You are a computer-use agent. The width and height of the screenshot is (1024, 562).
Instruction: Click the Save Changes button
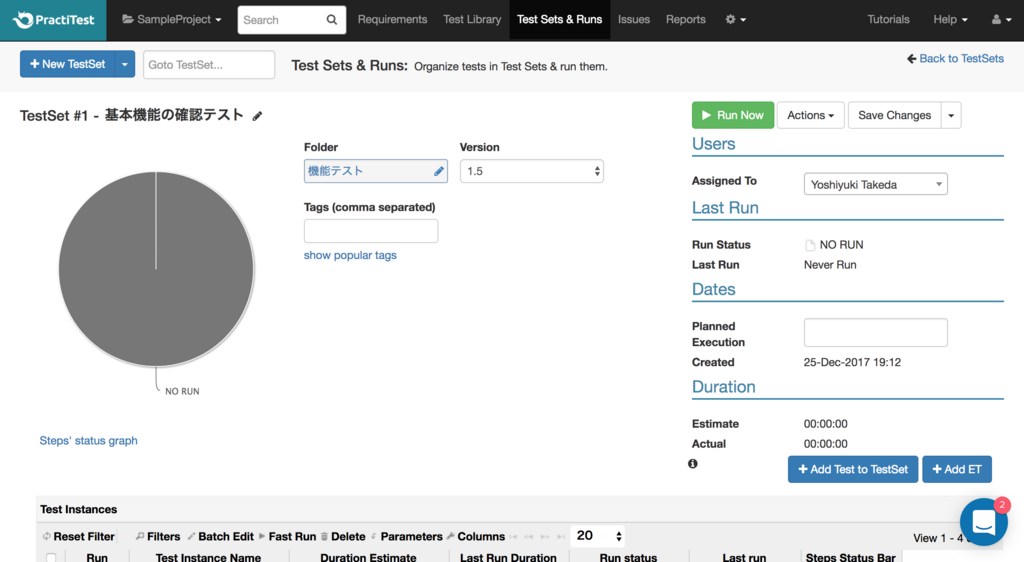(895, 115)
